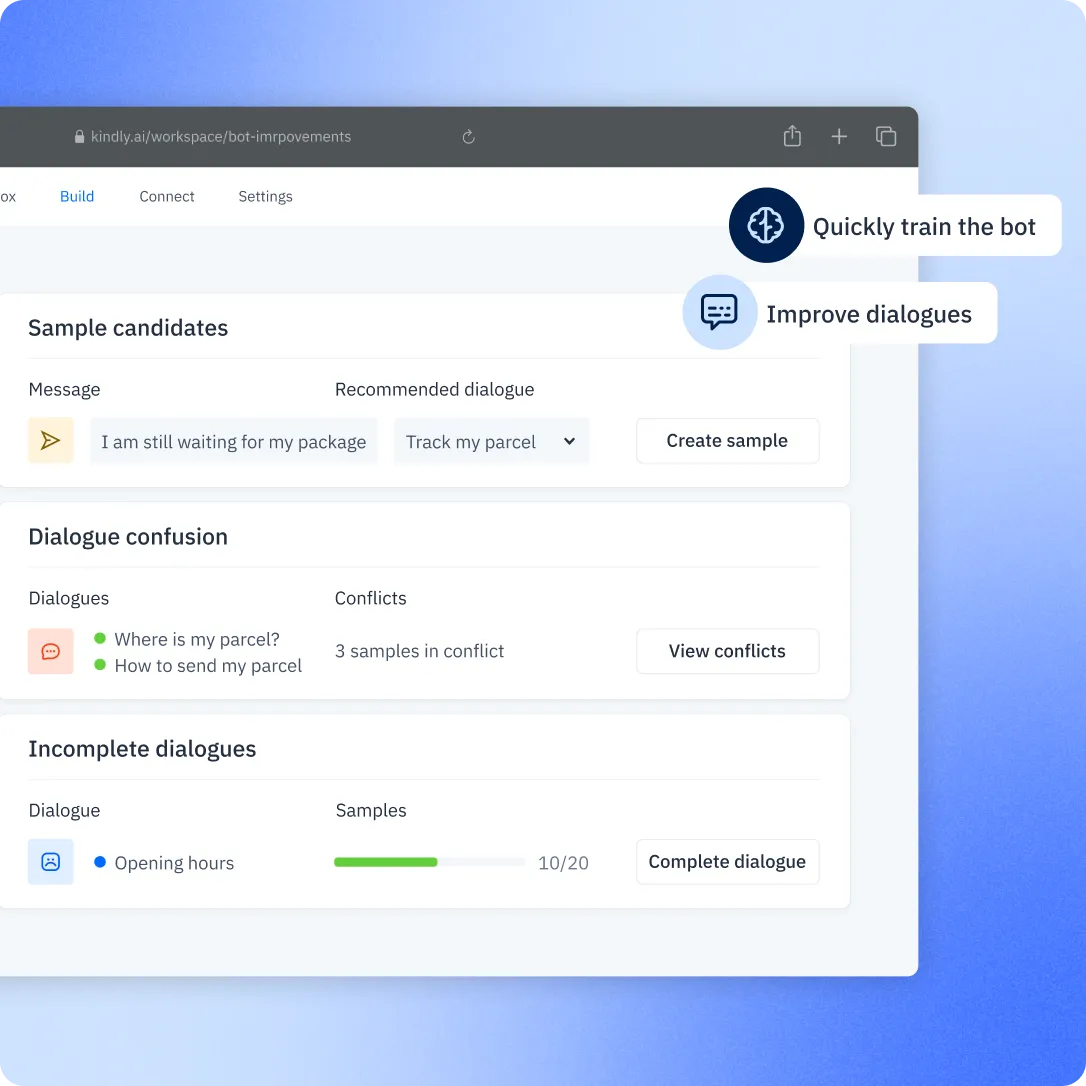Click the padlock icon in the address bar
Screen dimensions: 1086x1086
click(79, 136)
